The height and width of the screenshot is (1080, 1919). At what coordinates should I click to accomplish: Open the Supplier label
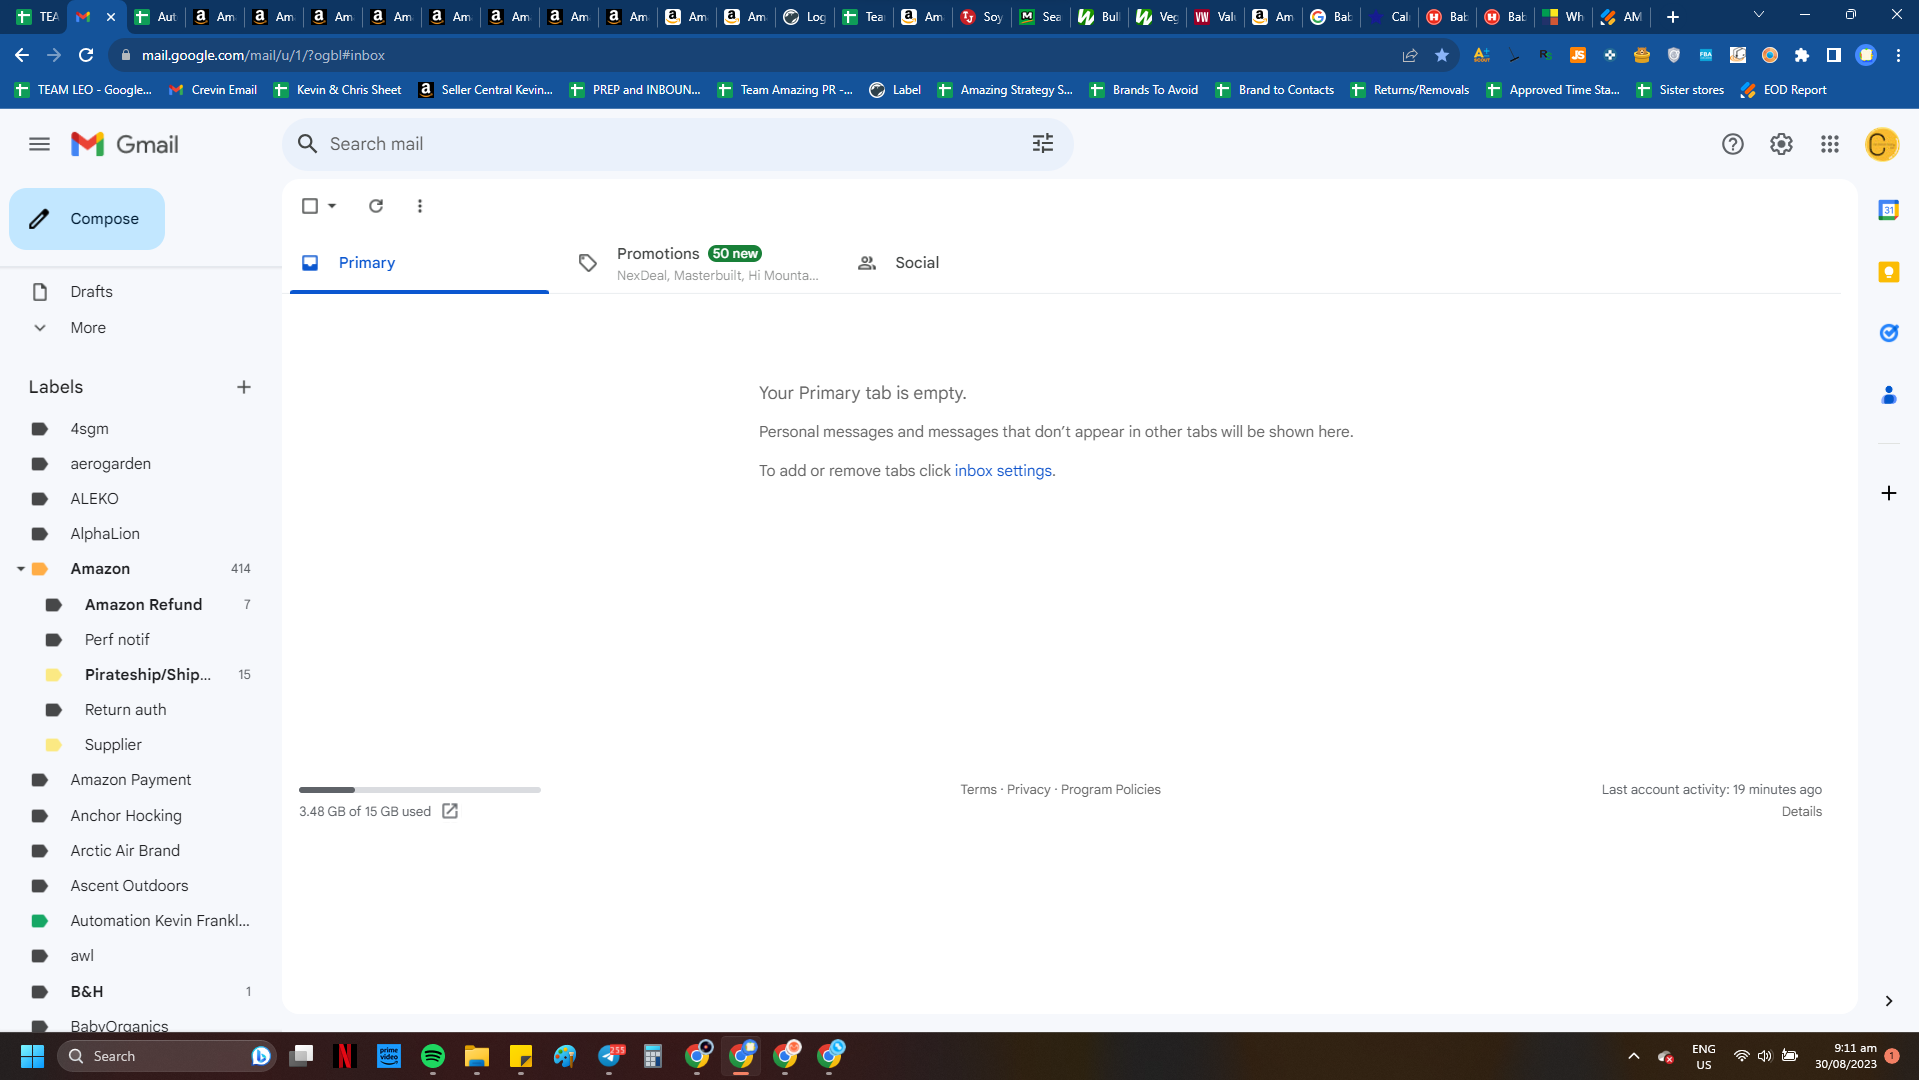coord(113,745)
